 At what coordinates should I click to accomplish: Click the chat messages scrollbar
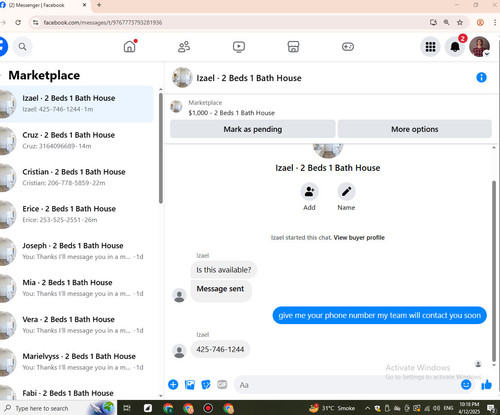coord(494,271)
